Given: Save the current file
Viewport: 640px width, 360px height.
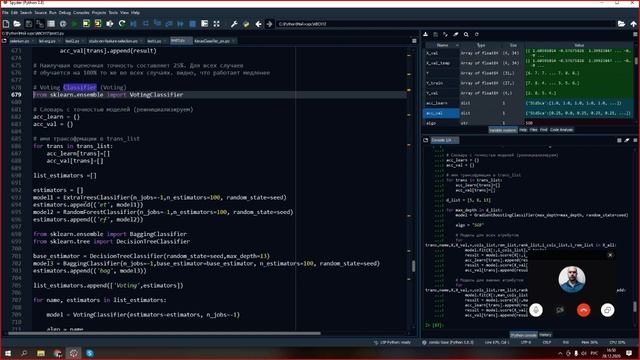Looking at the screenshot, I should click(x=29, y=24).
